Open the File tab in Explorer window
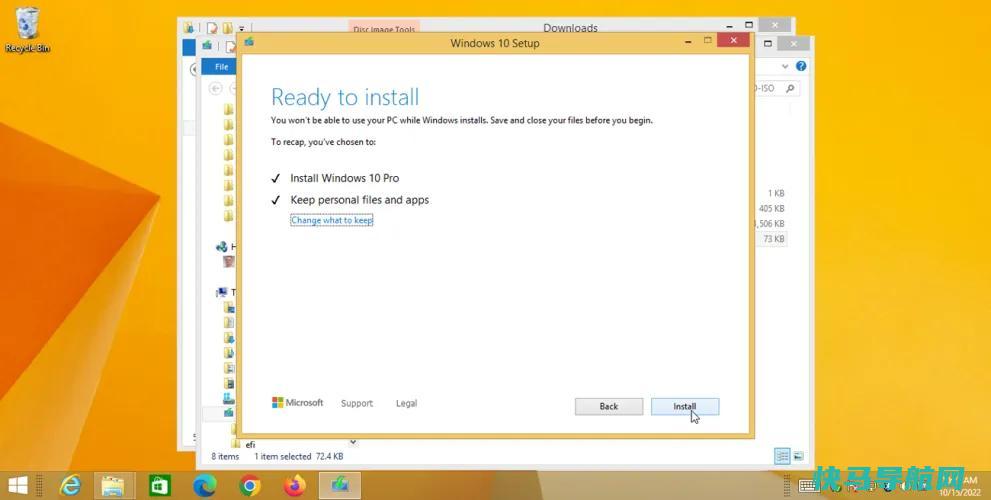The image size is (991, 500). (x=221, y=67)
